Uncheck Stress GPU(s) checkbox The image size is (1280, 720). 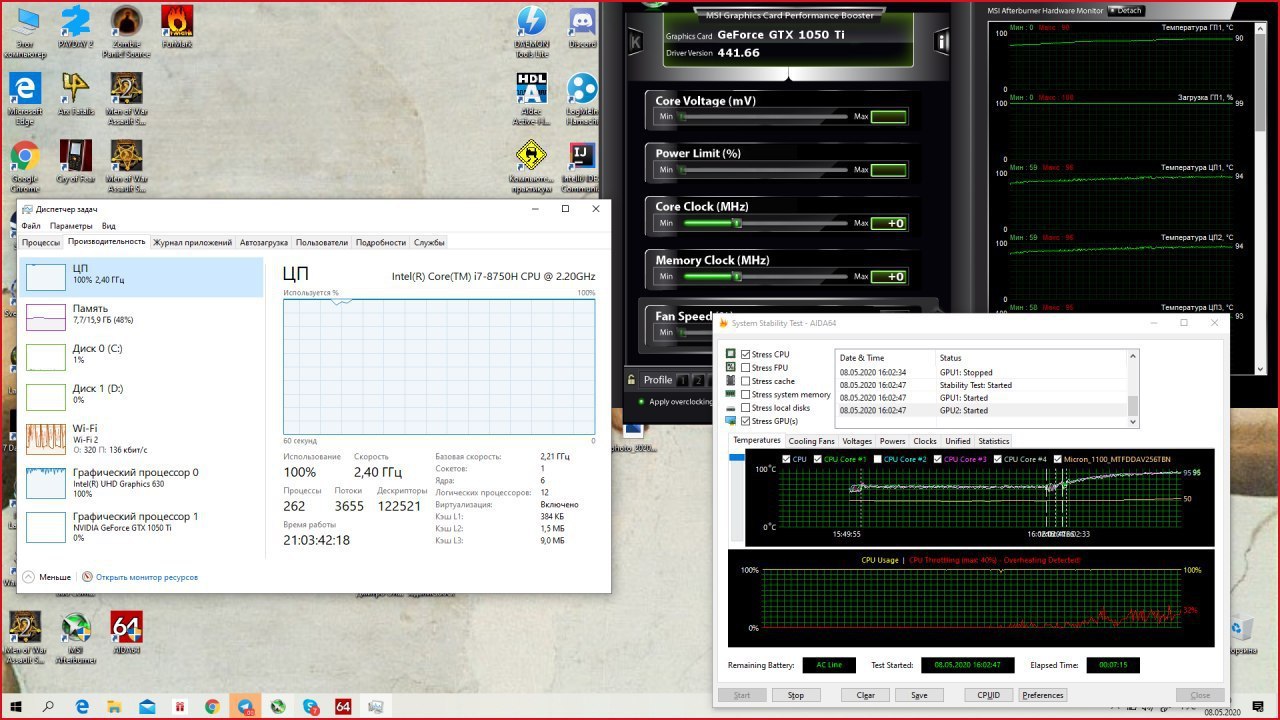coord(745,421)
